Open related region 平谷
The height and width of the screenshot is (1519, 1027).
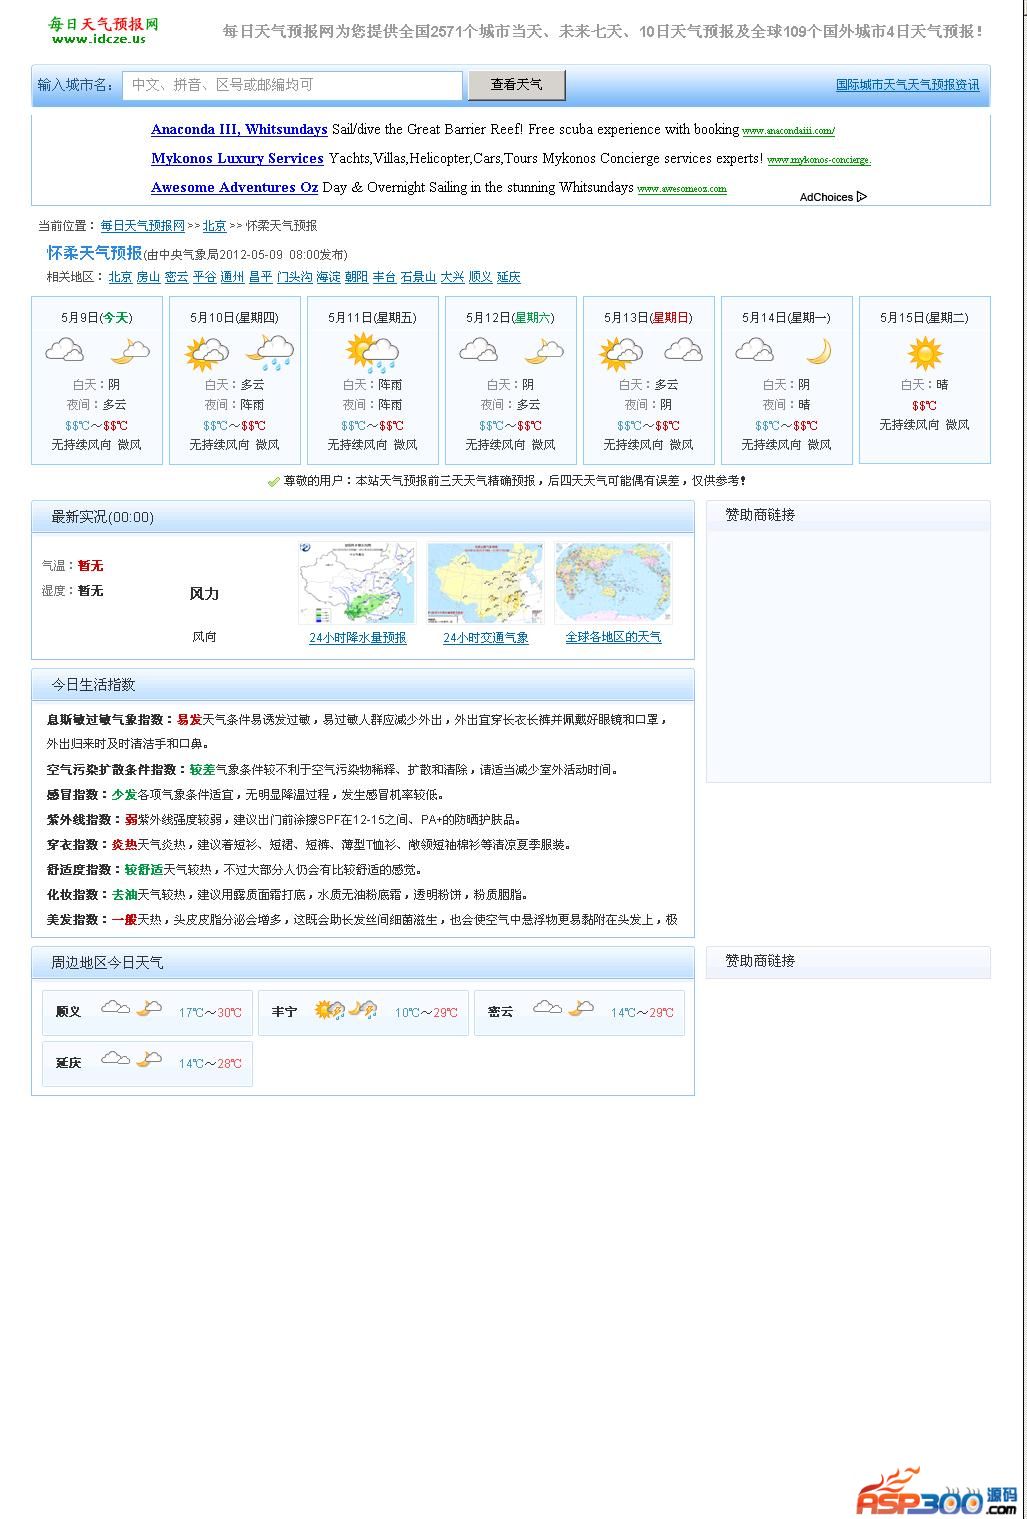coord(204,277)
